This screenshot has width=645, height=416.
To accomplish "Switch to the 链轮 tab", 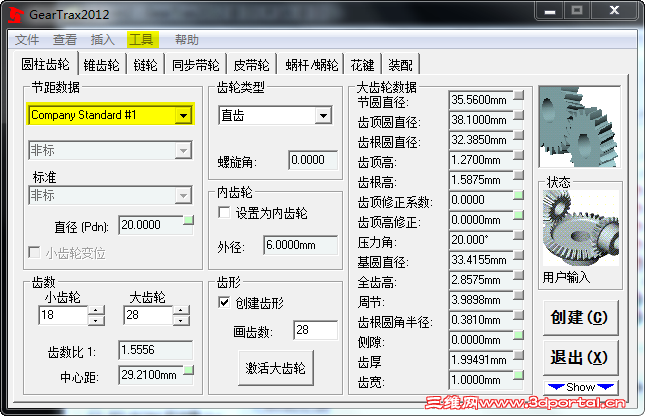I will (145, 65).
